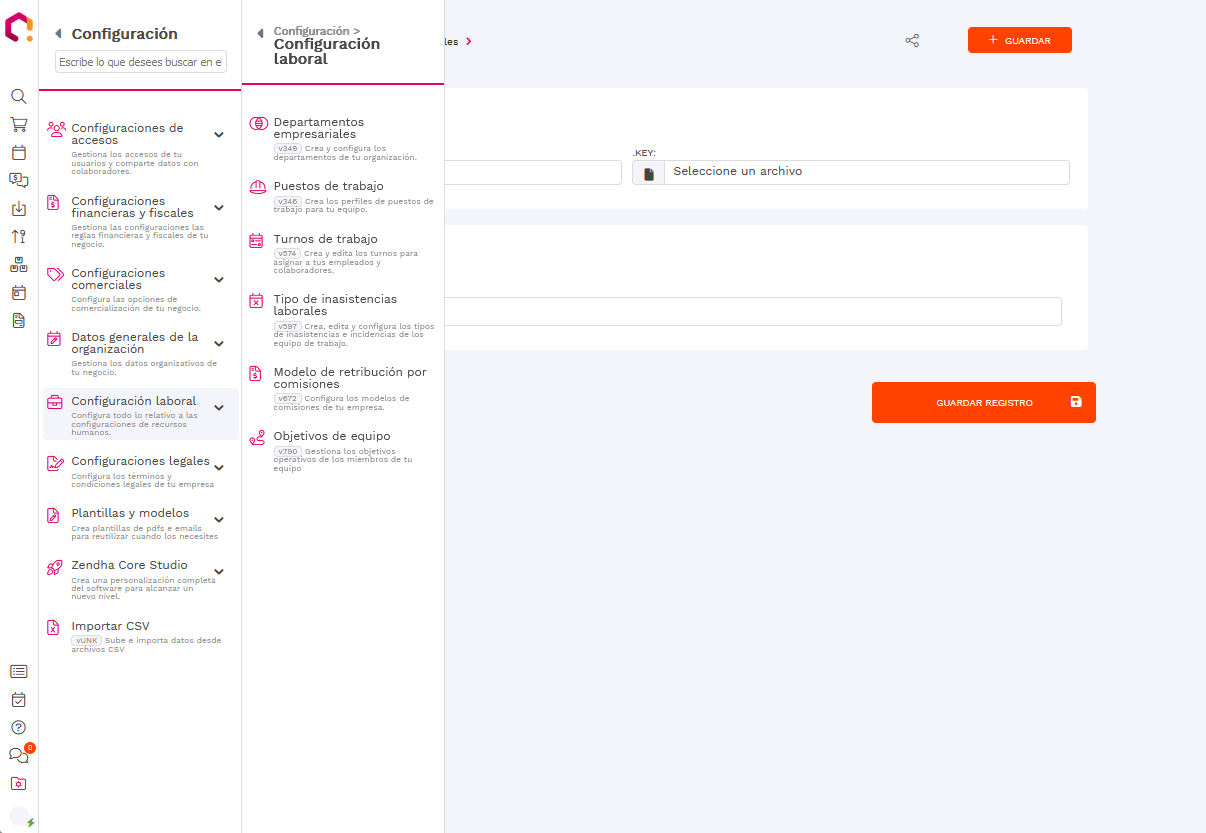The height and width of the screenshot is (833, 1206).
Task: Open chat notifications icon with badge
Action: coord(18,755)
